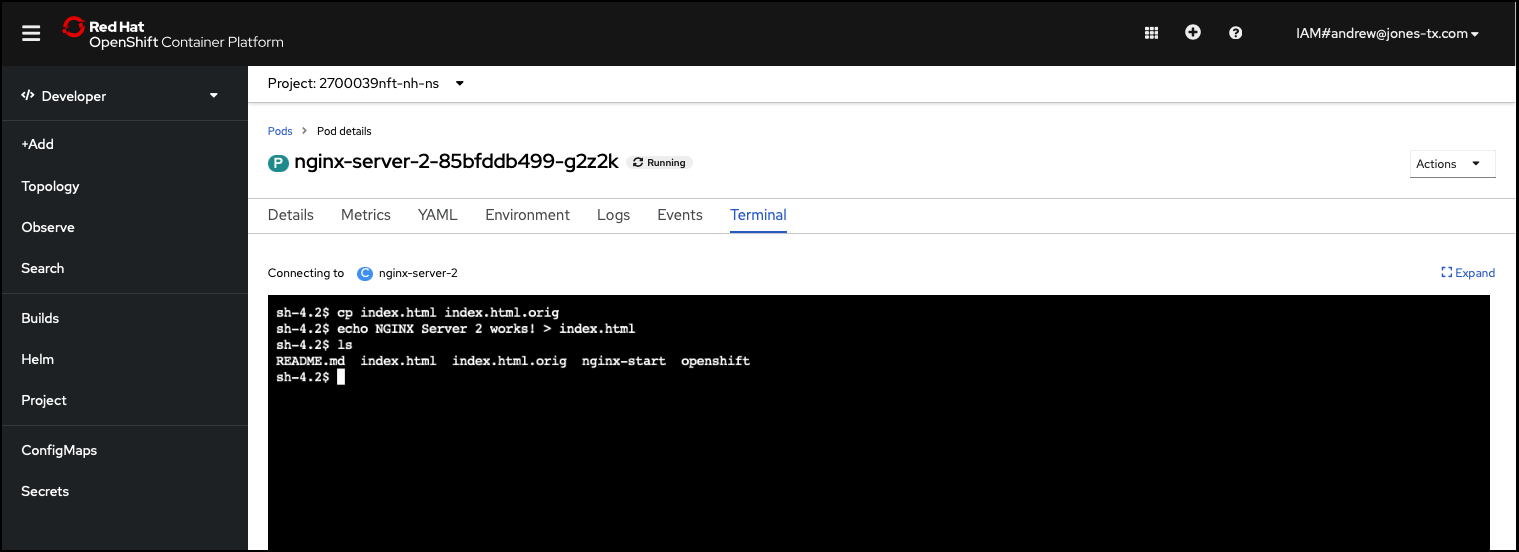Go to the Pods breadcrumb link
The height and width of the screenshot is (552, 1519).
coord(280,131)
